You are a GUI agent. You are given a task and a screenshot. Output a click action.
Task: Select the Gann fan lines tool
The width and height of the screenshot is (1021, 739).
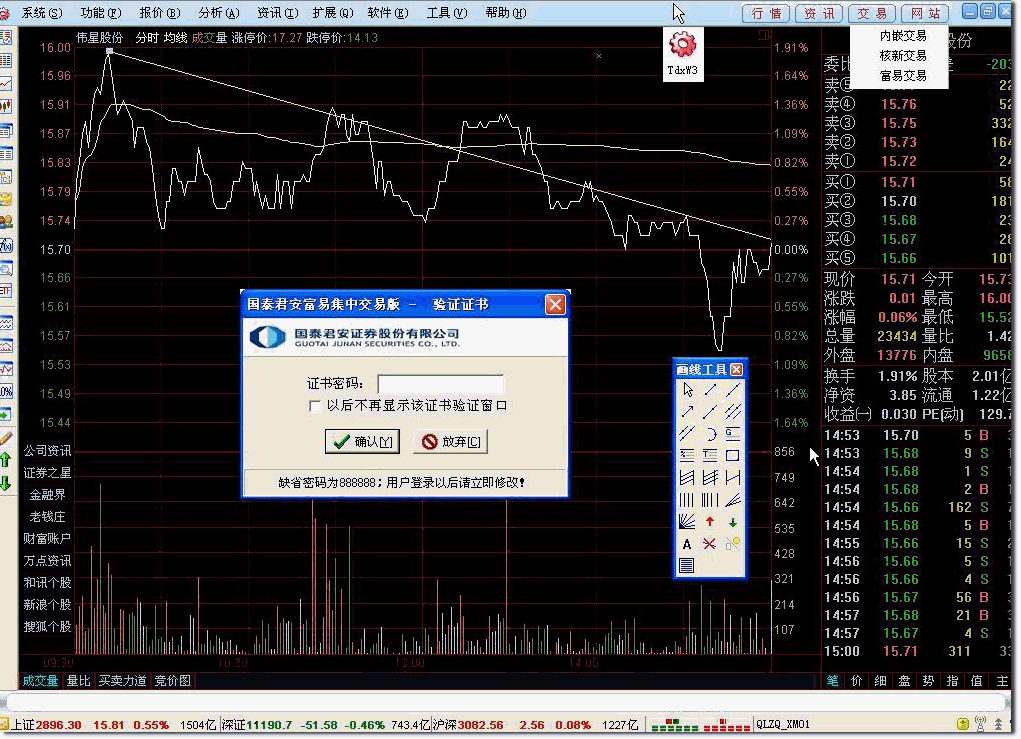pos(688,522)
